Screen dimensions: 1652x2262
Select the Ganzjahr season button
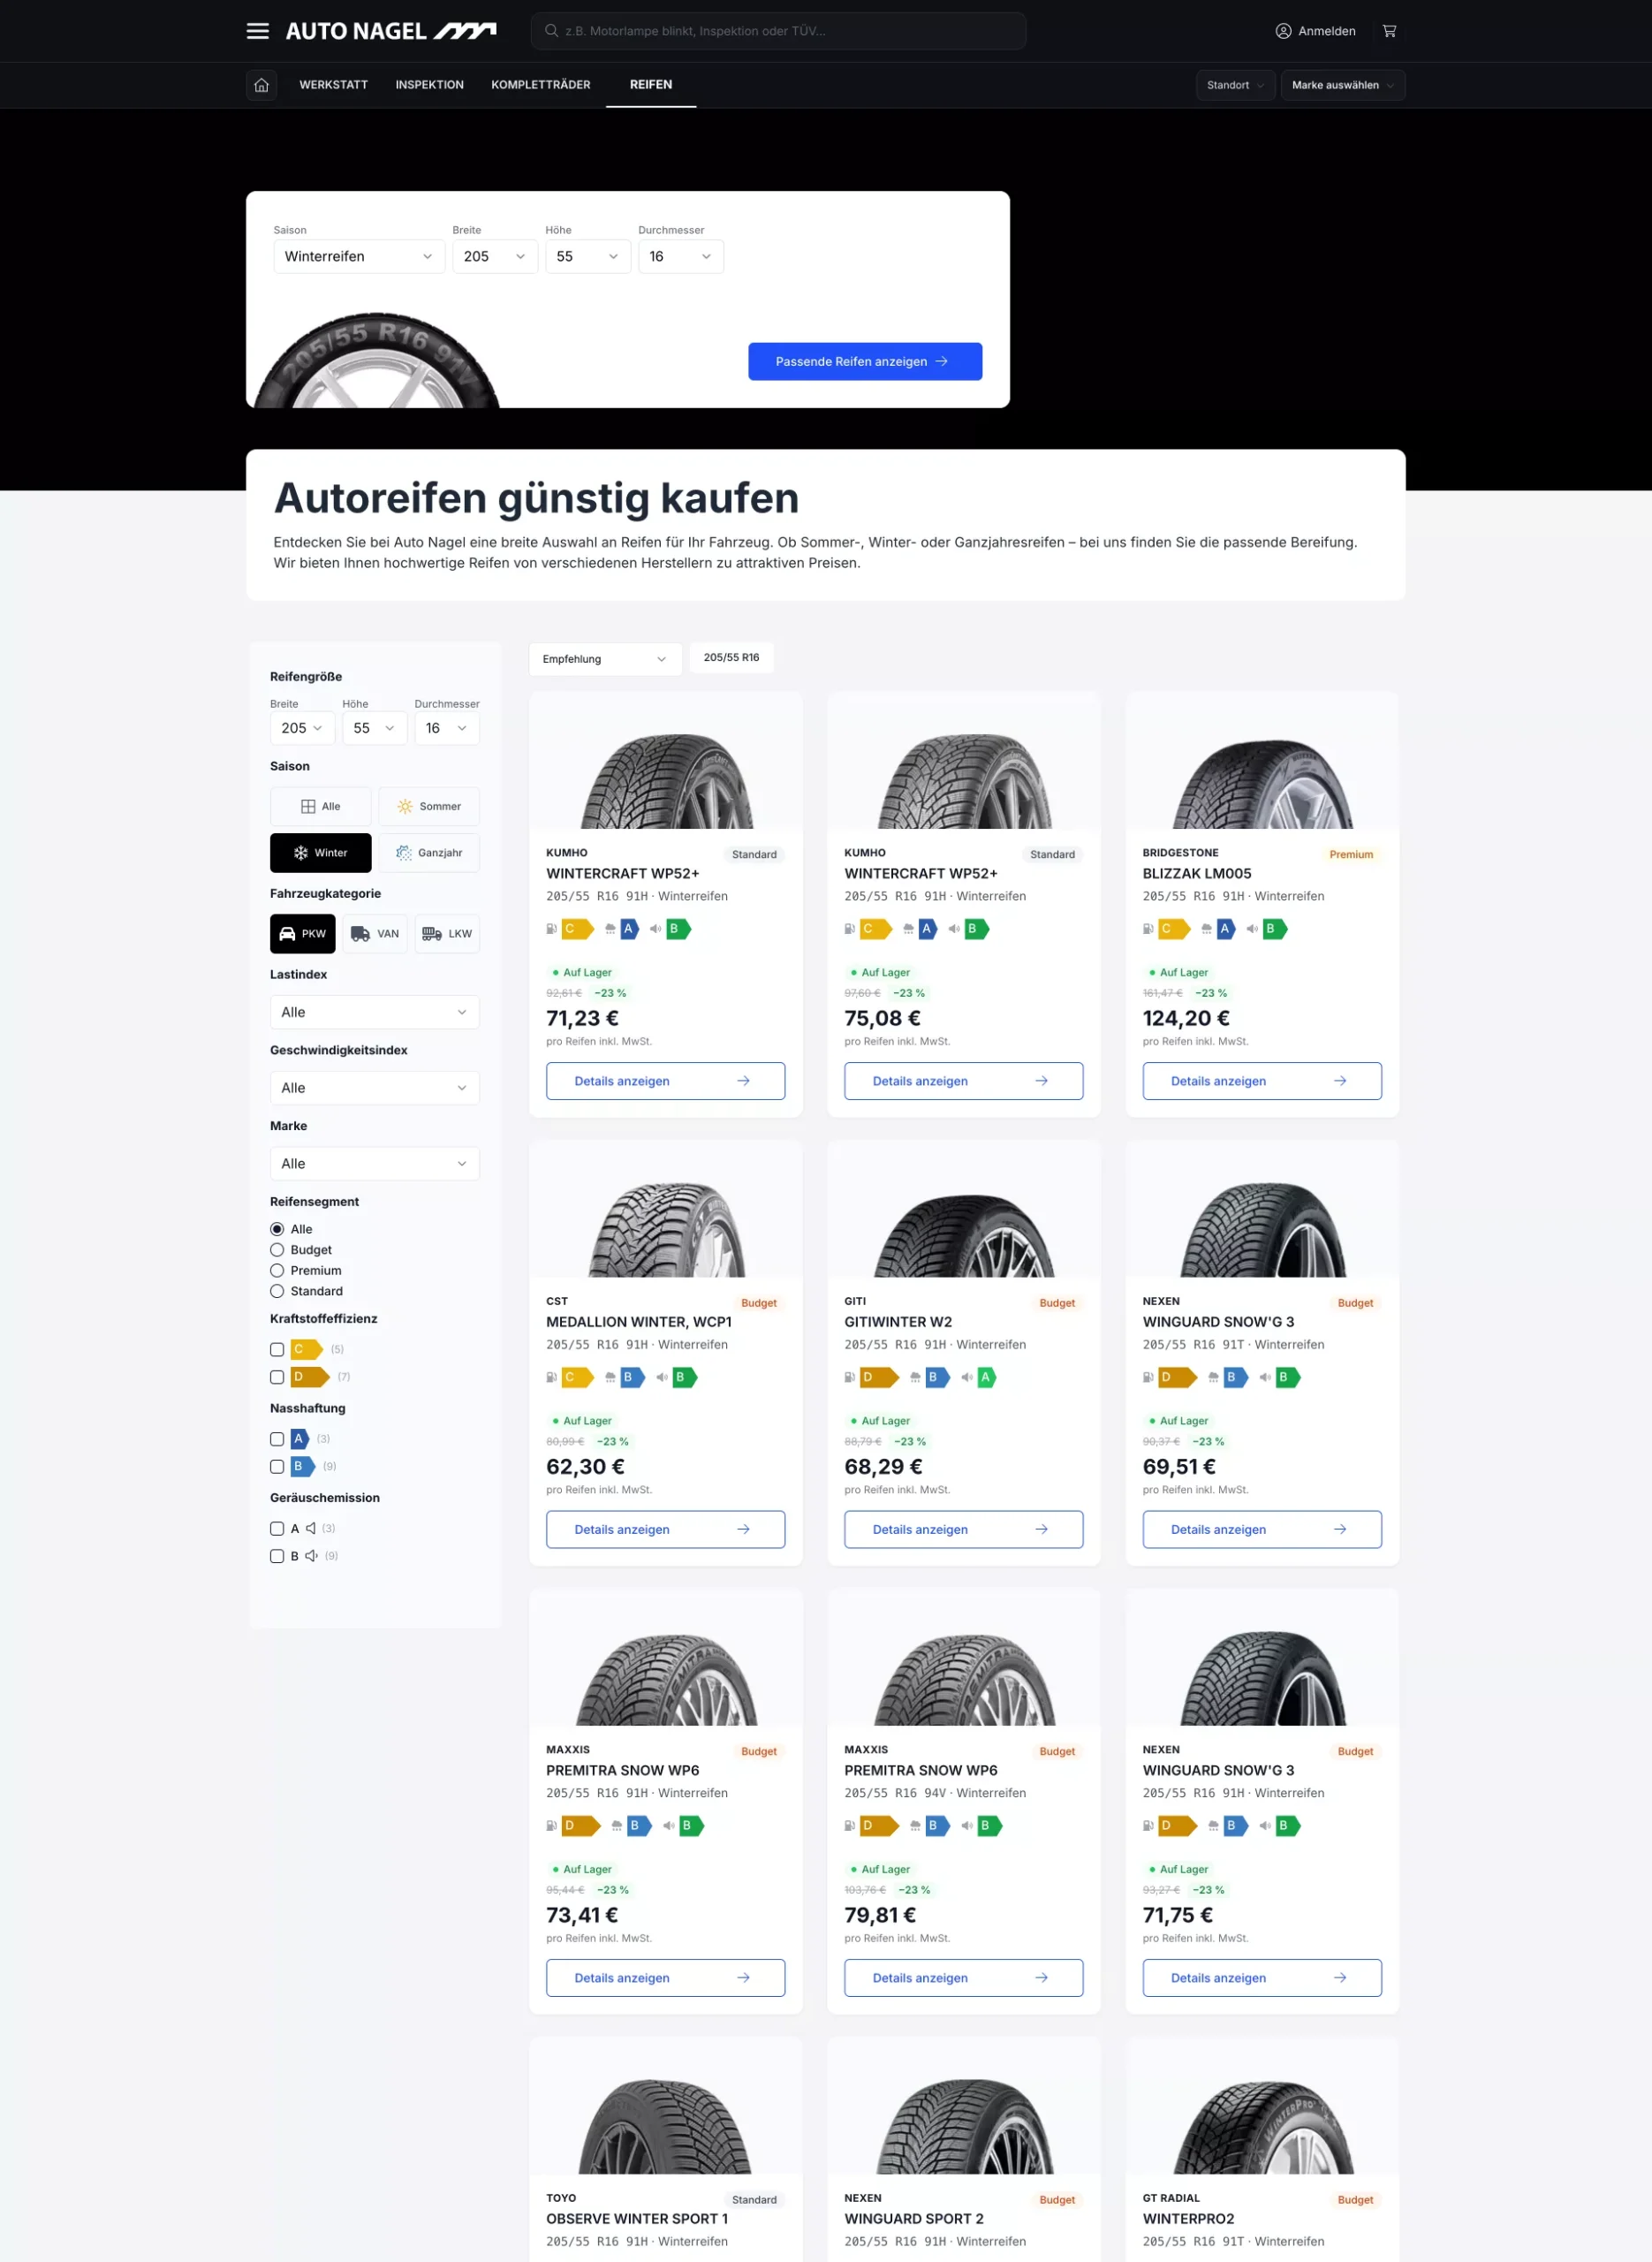click(x=429, y=853)
